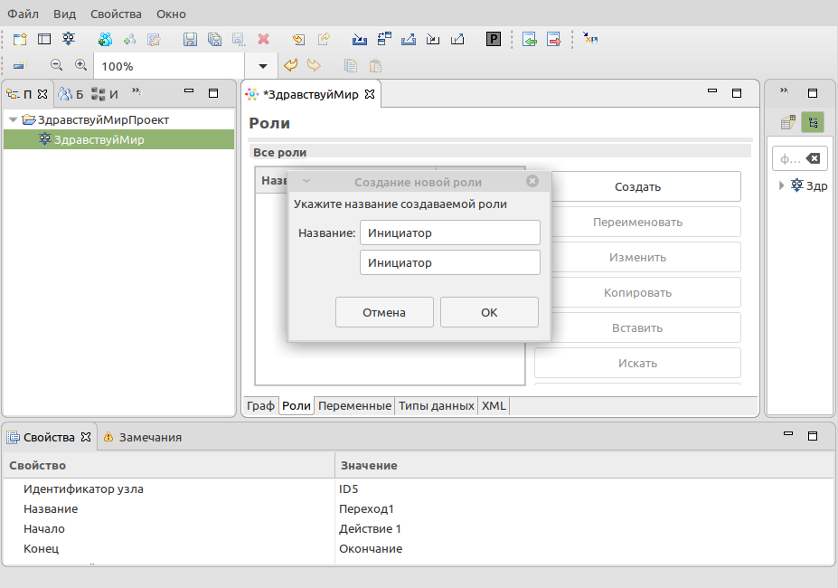Open the Окно menu
The image size is (838, 588).
pos(171,14)
